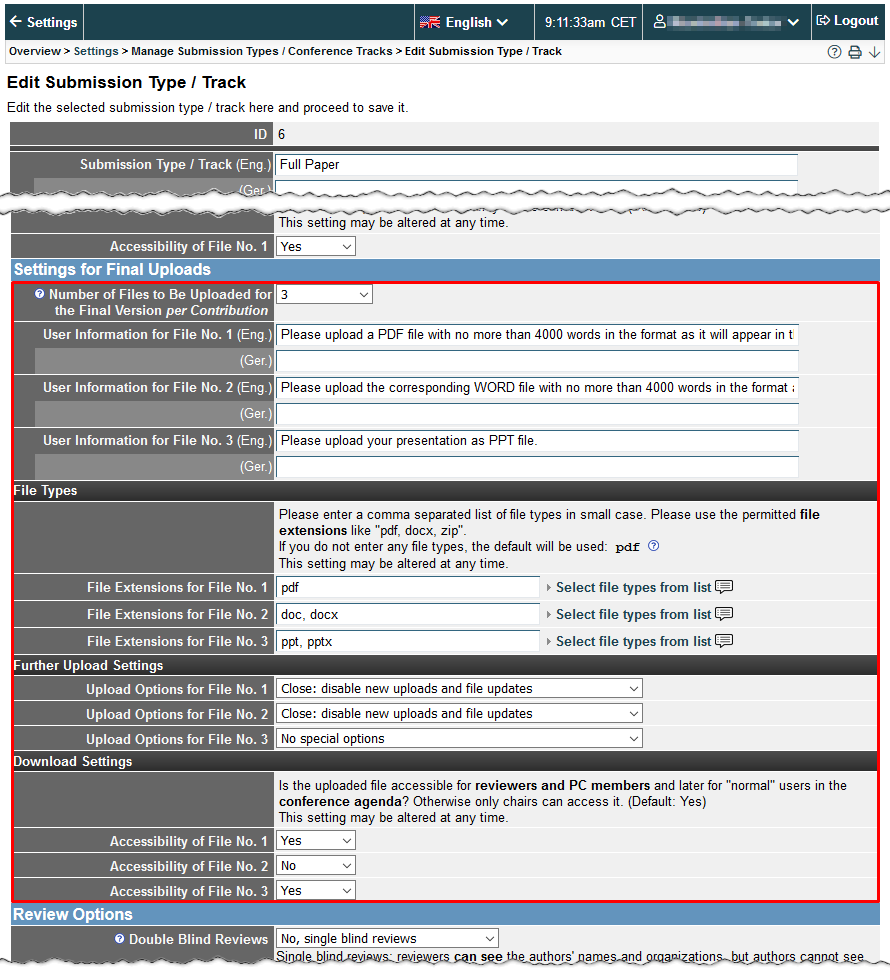Click User Information for File No. 1 English field

coord(537,335)
